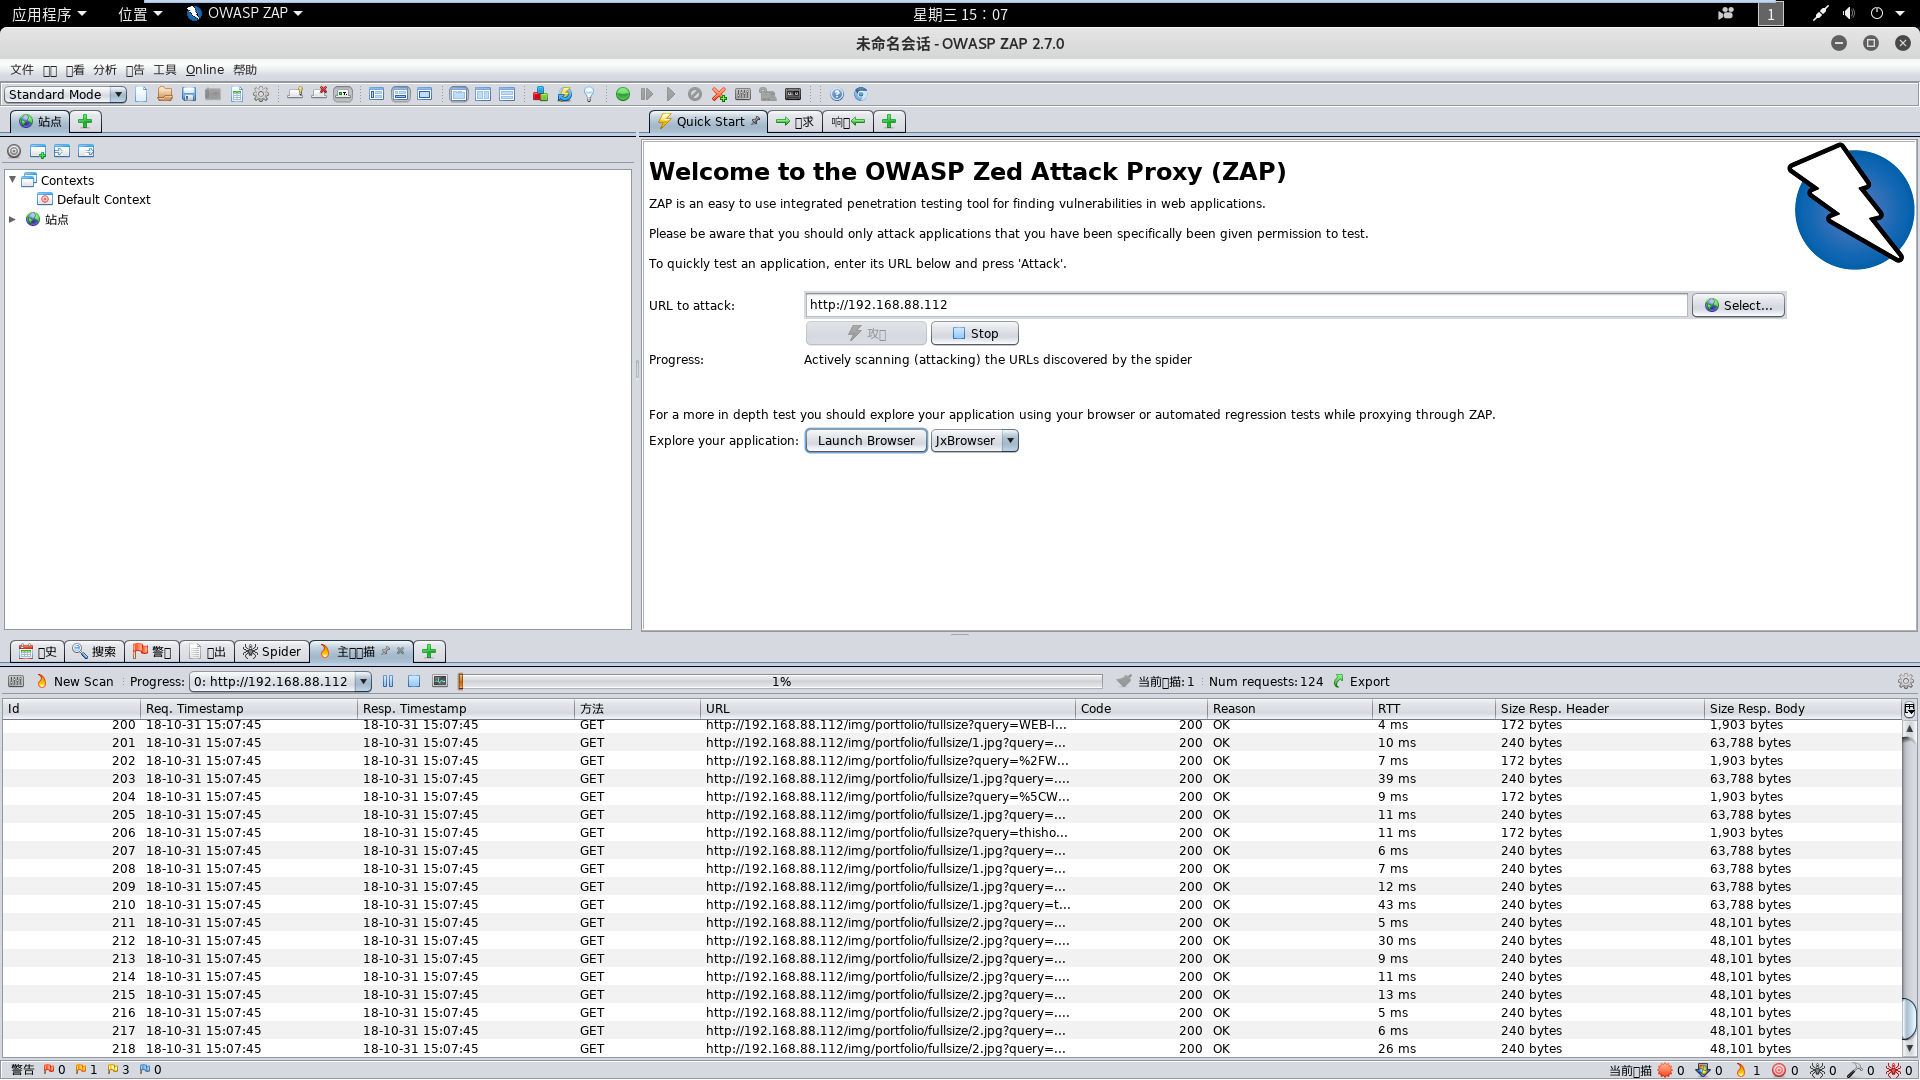The image size is (1920, 1080).
Task: Click the active scan 1% progress bar
Action: pos(780,681)
